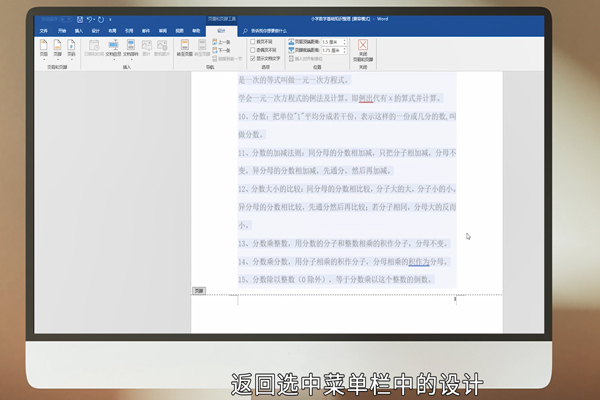The height and width of the screenshot is (400, 600).
Task: Open the 页码 (Page Number) dropdown
Action: (x=71, y=49)
